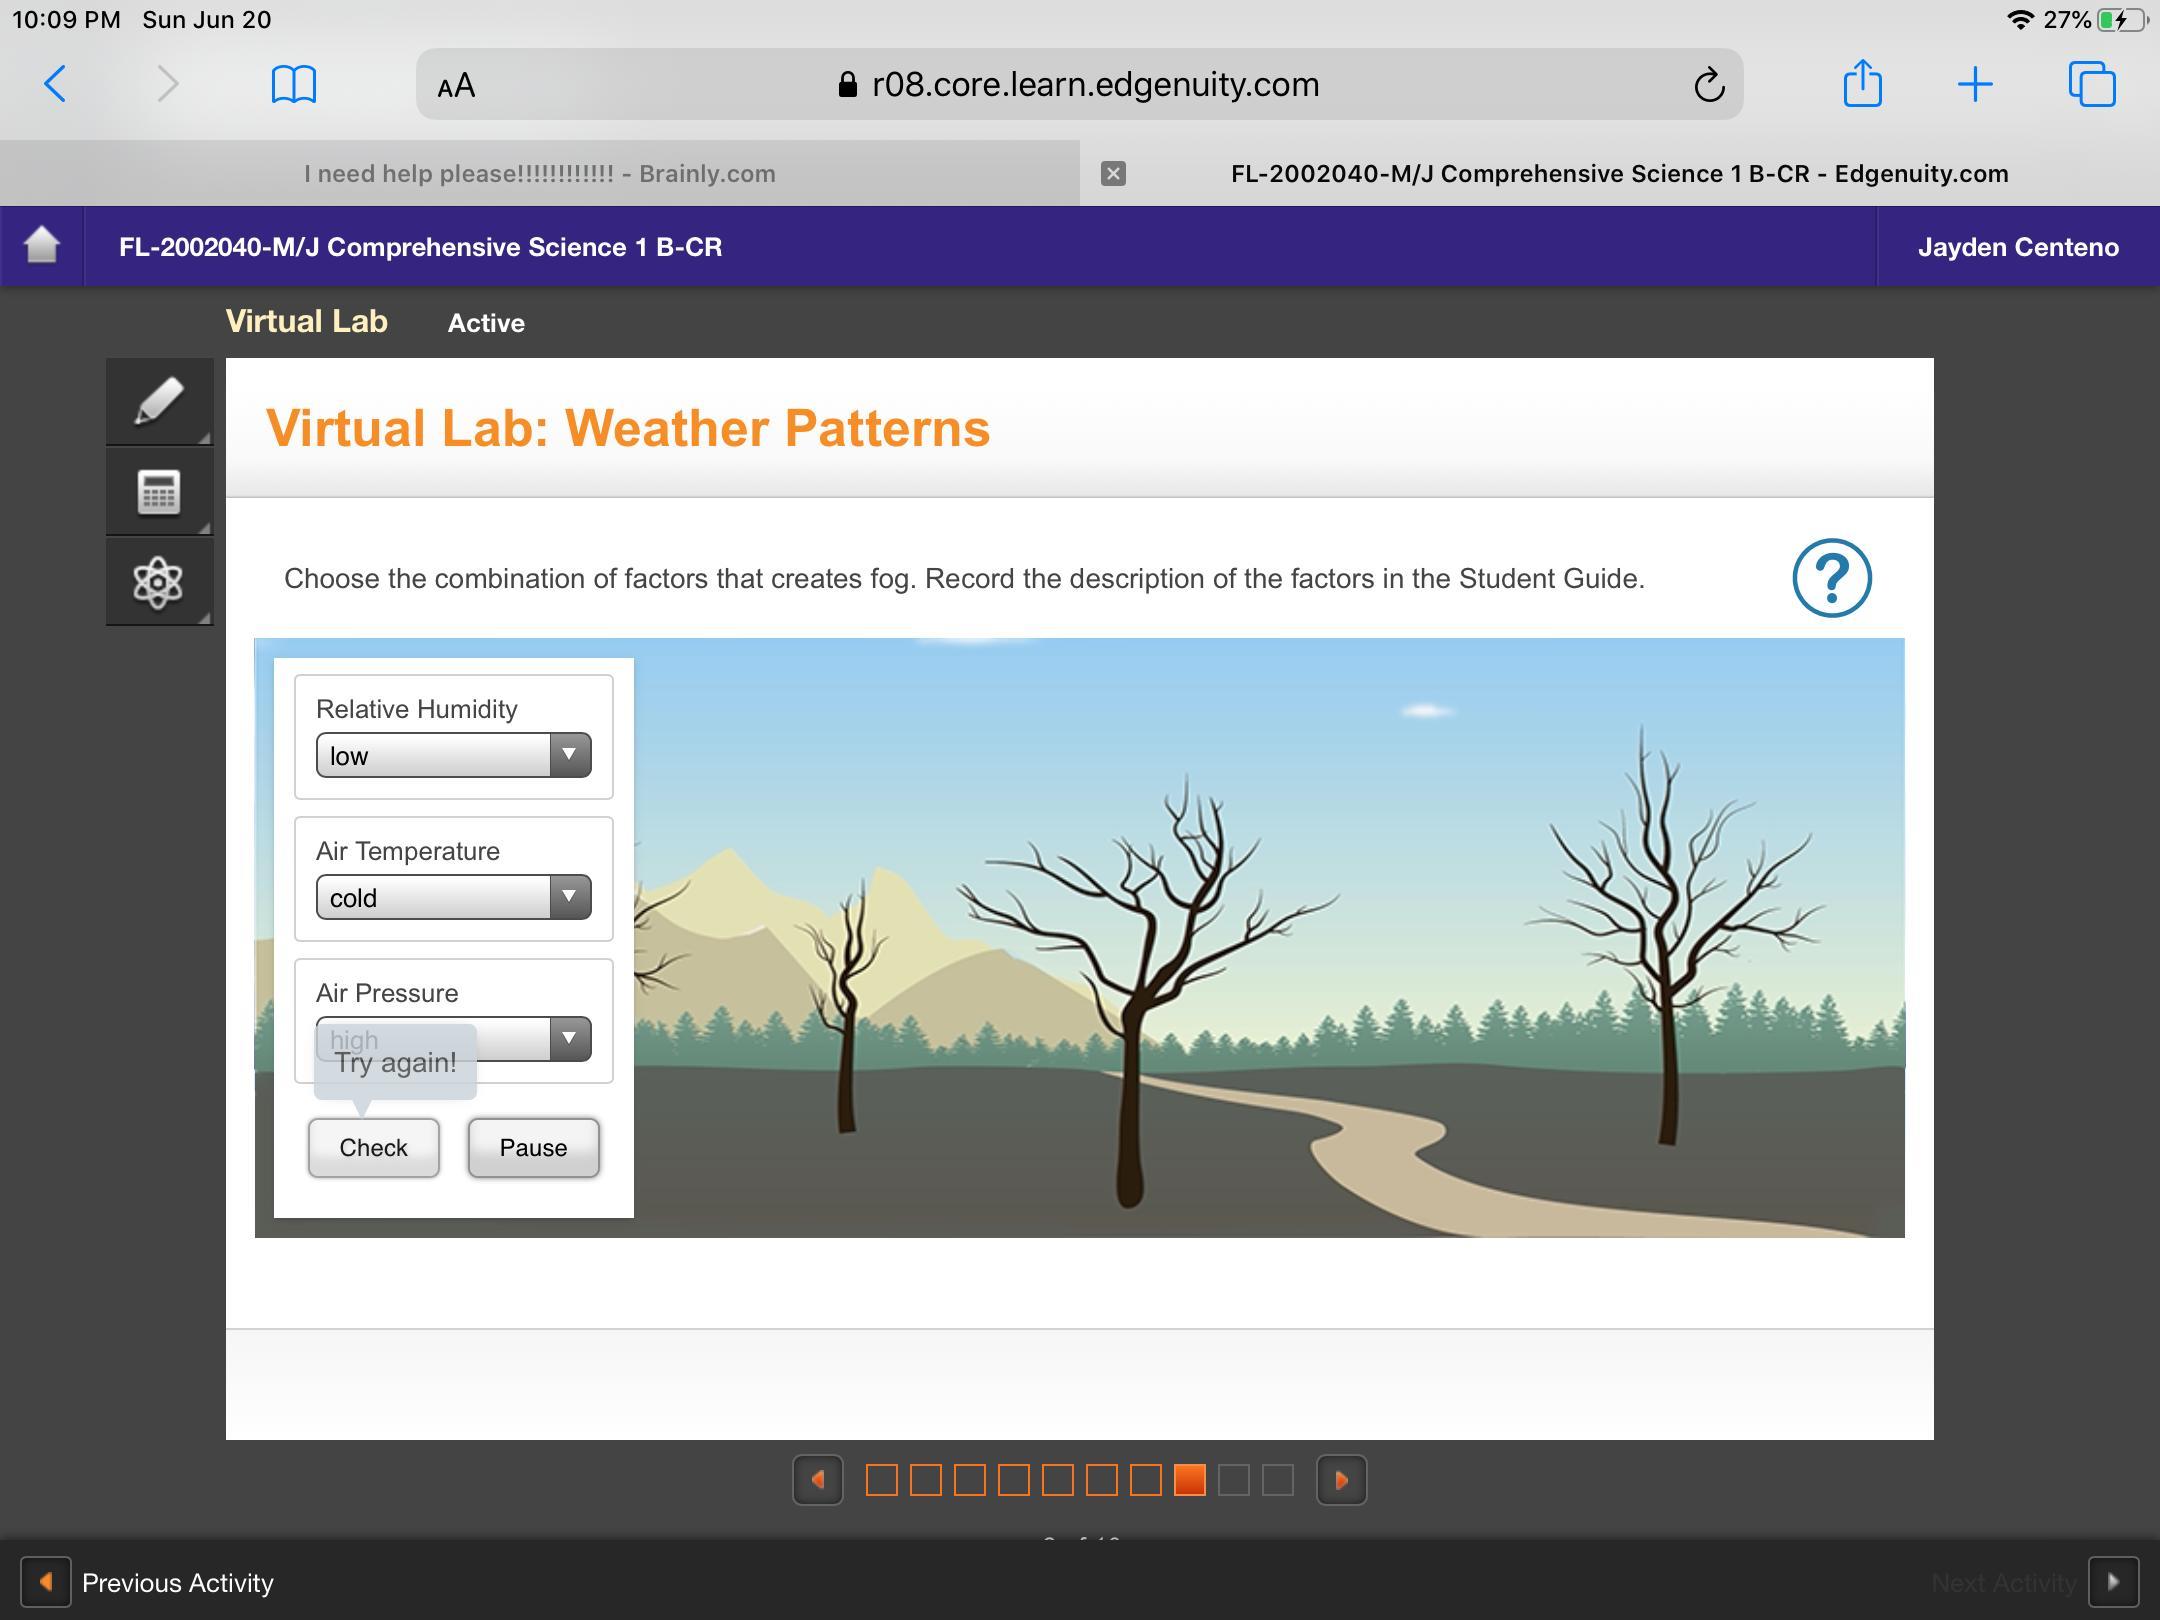The height and width of the screenshot is (1620, 2160).
Task: Open the calculator tool
Action: pos(159,491)
